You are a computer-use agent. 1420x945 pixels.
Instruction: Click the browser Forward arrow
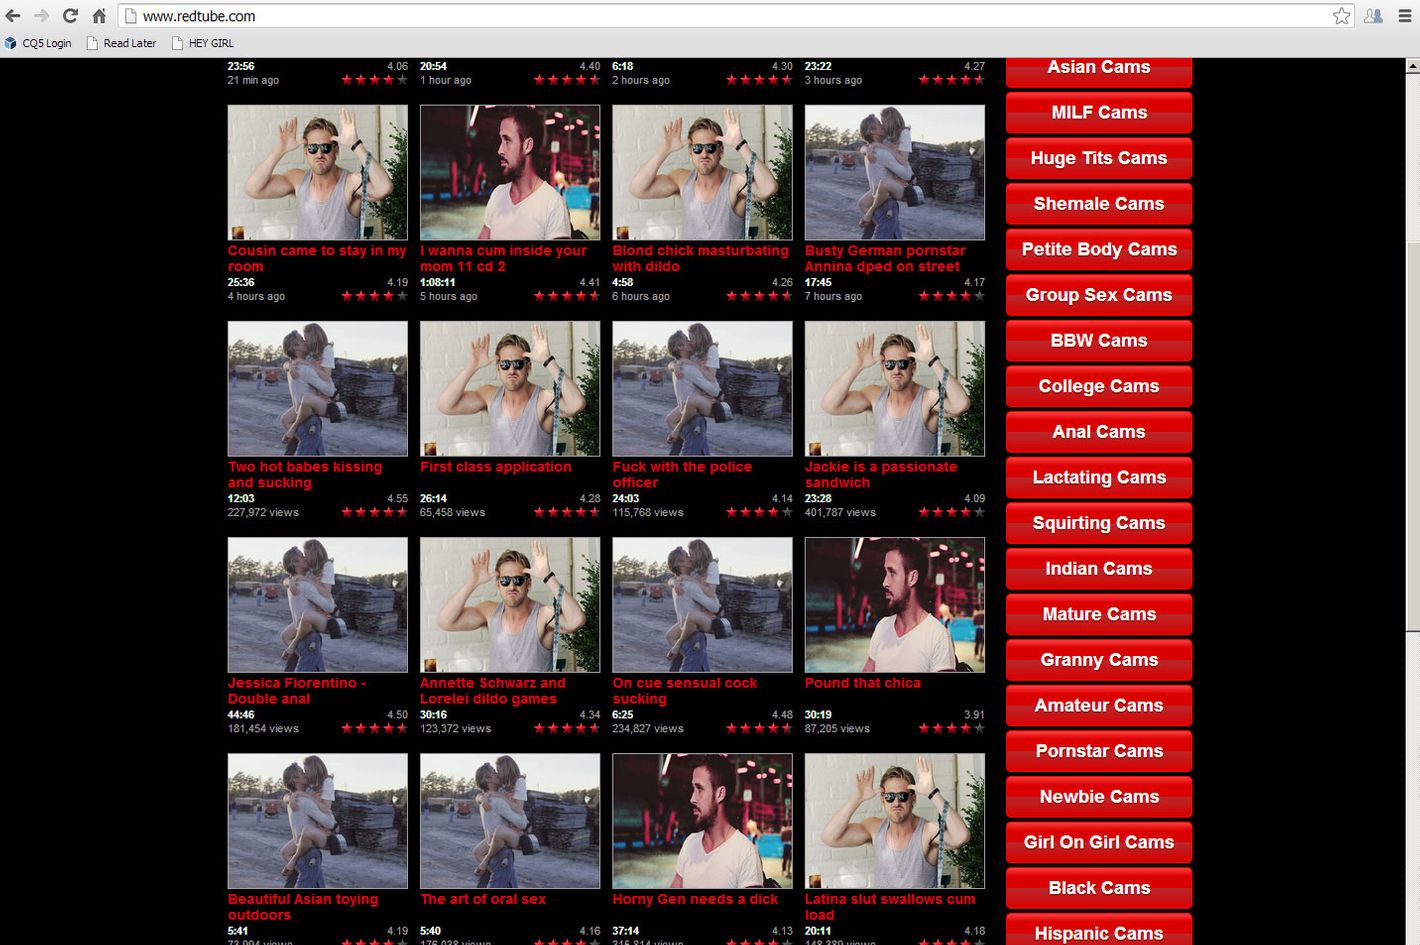point(41,16)
